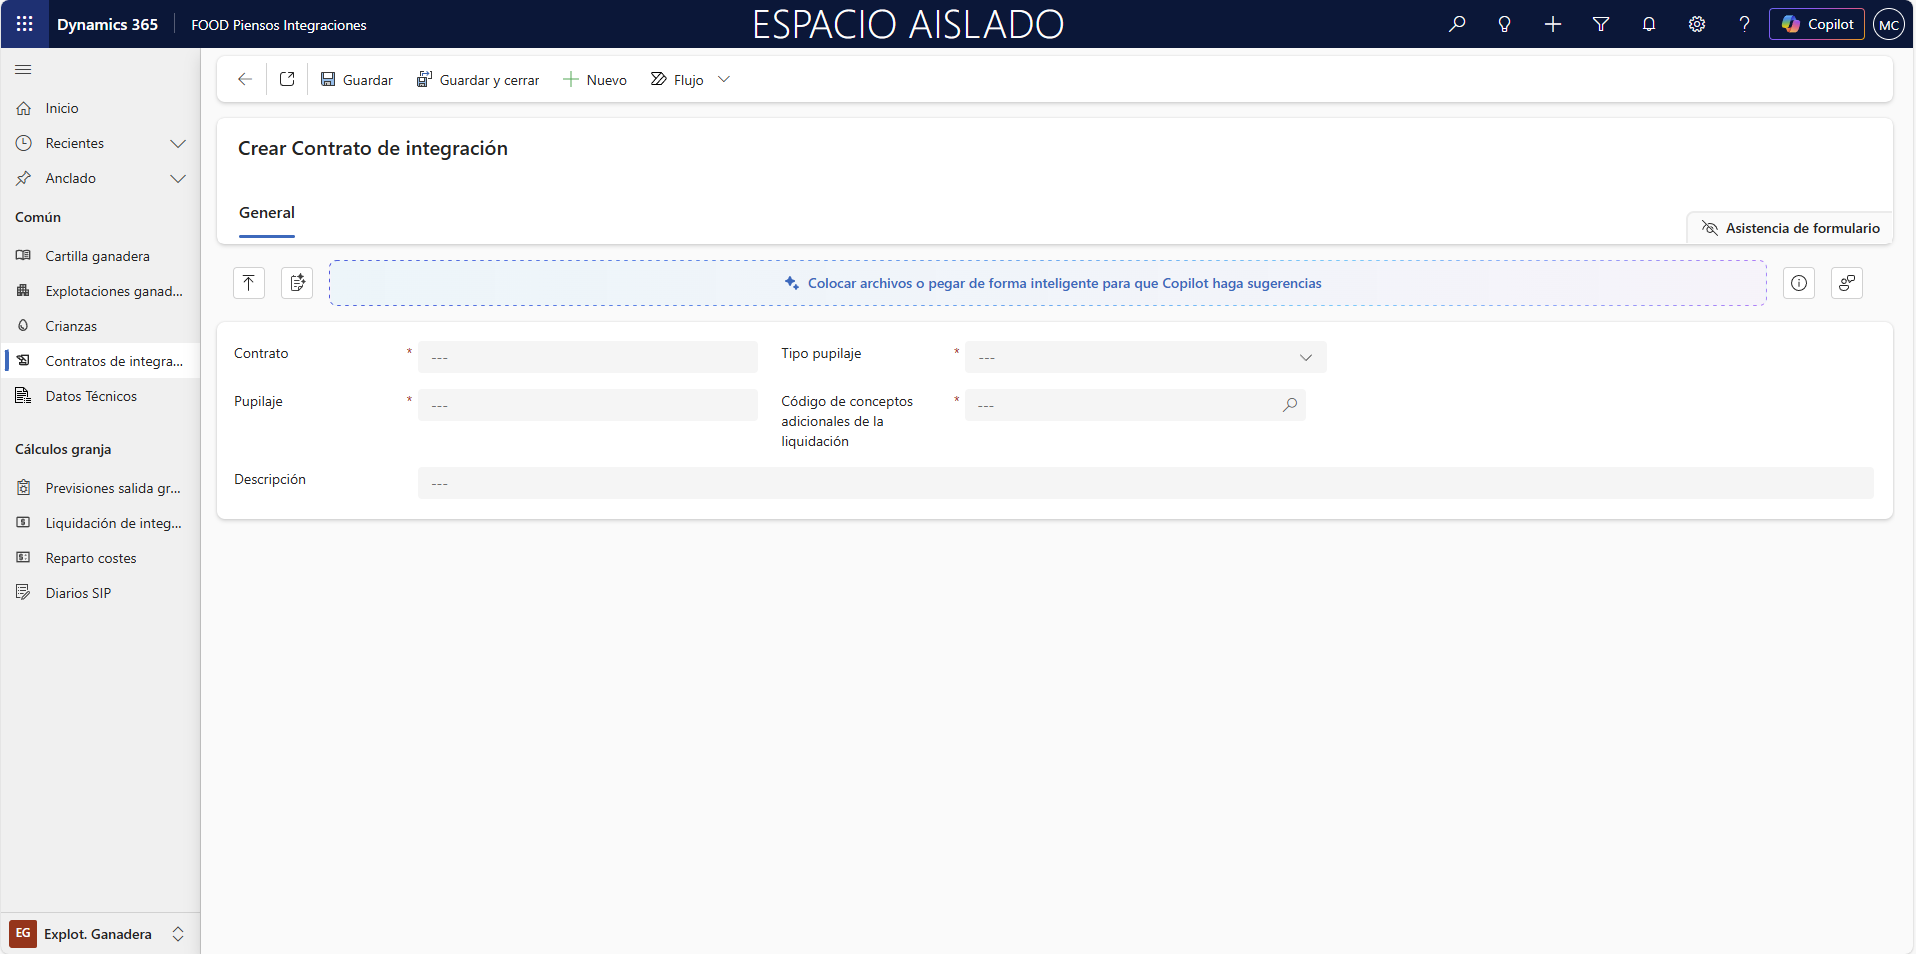Open the Tipo pupilaje dropdown
The image size is (1916, 954).
[1145, 357]
